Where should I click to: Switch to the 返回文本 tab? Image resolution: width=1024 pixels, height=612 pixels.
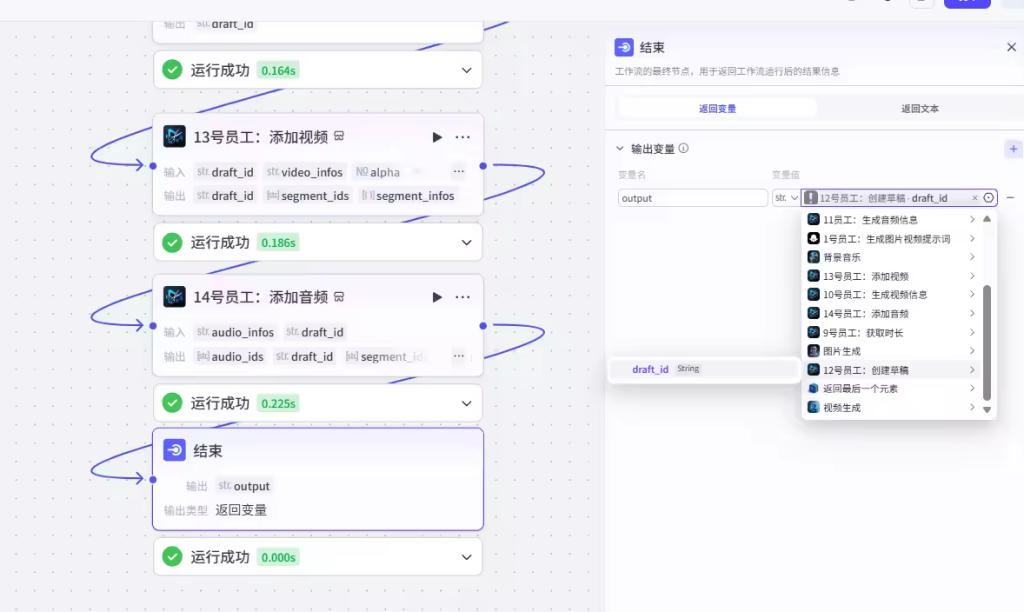[919, 108]
